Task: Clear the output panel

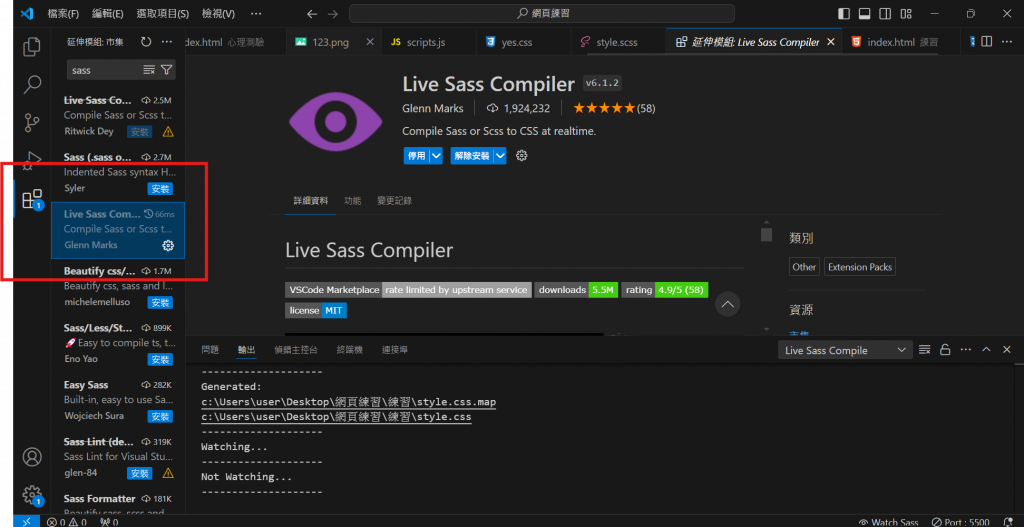Action: [924, 350]
